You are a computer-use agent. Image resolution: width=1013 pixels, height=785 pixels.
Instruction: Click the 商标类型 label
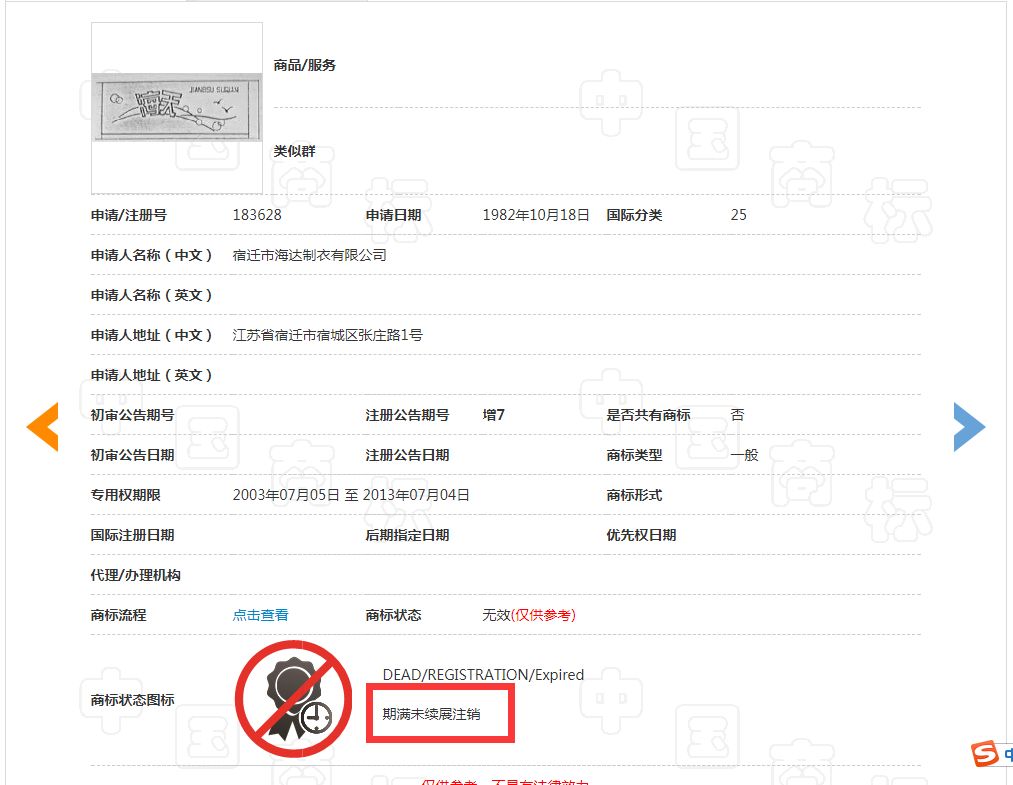click(634, 455)
